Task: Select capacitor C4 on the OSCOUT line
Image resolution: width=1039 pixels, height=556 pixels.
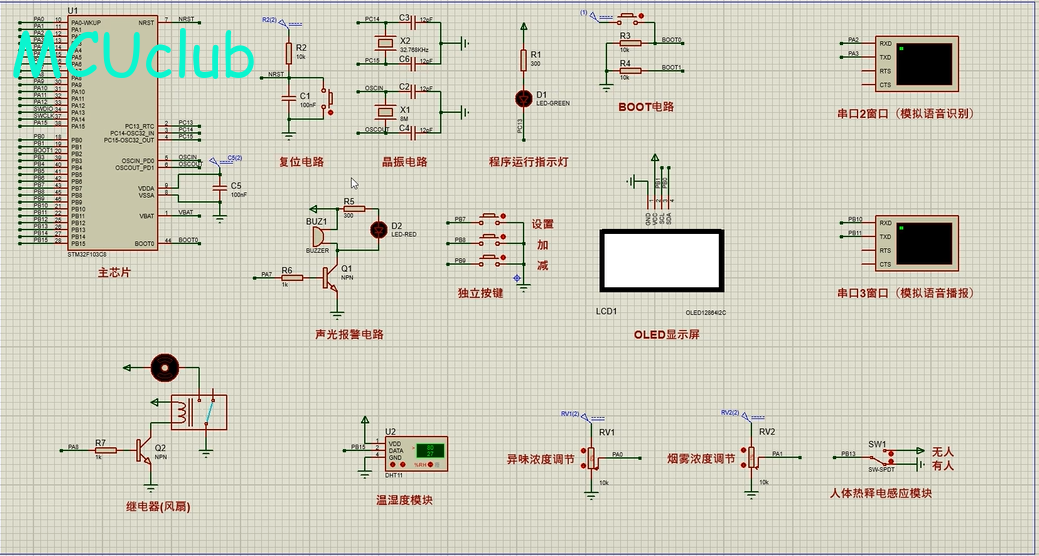Action: pyautogui.click(x=415, y=133)
